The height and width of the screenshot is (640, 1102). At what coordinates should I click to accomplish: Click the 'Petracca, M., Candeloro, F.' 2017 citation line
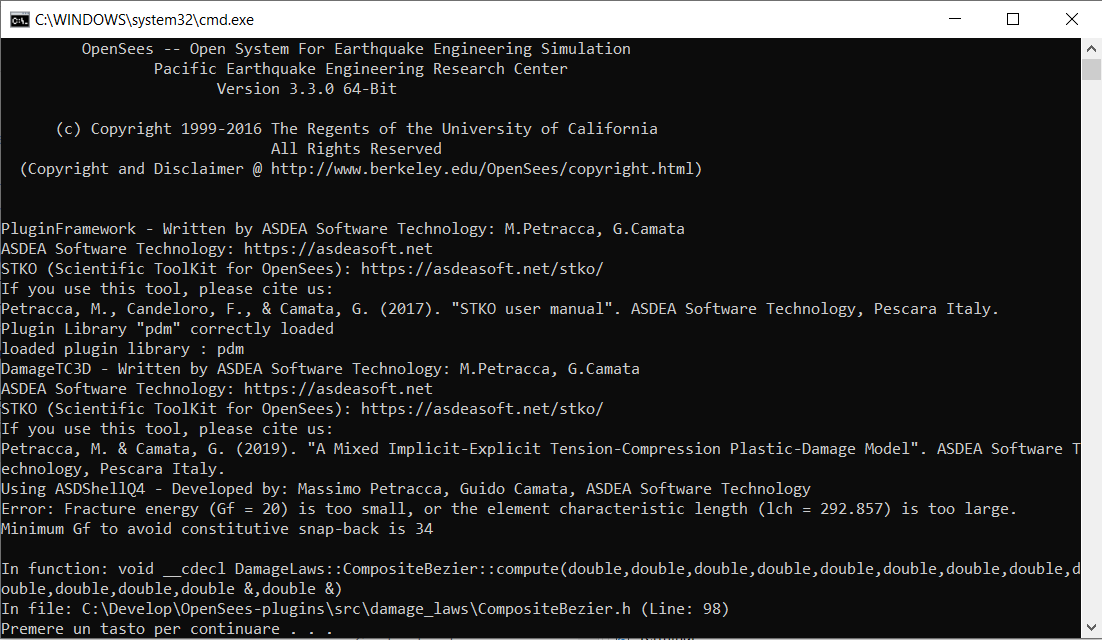[x=500, y=308]
